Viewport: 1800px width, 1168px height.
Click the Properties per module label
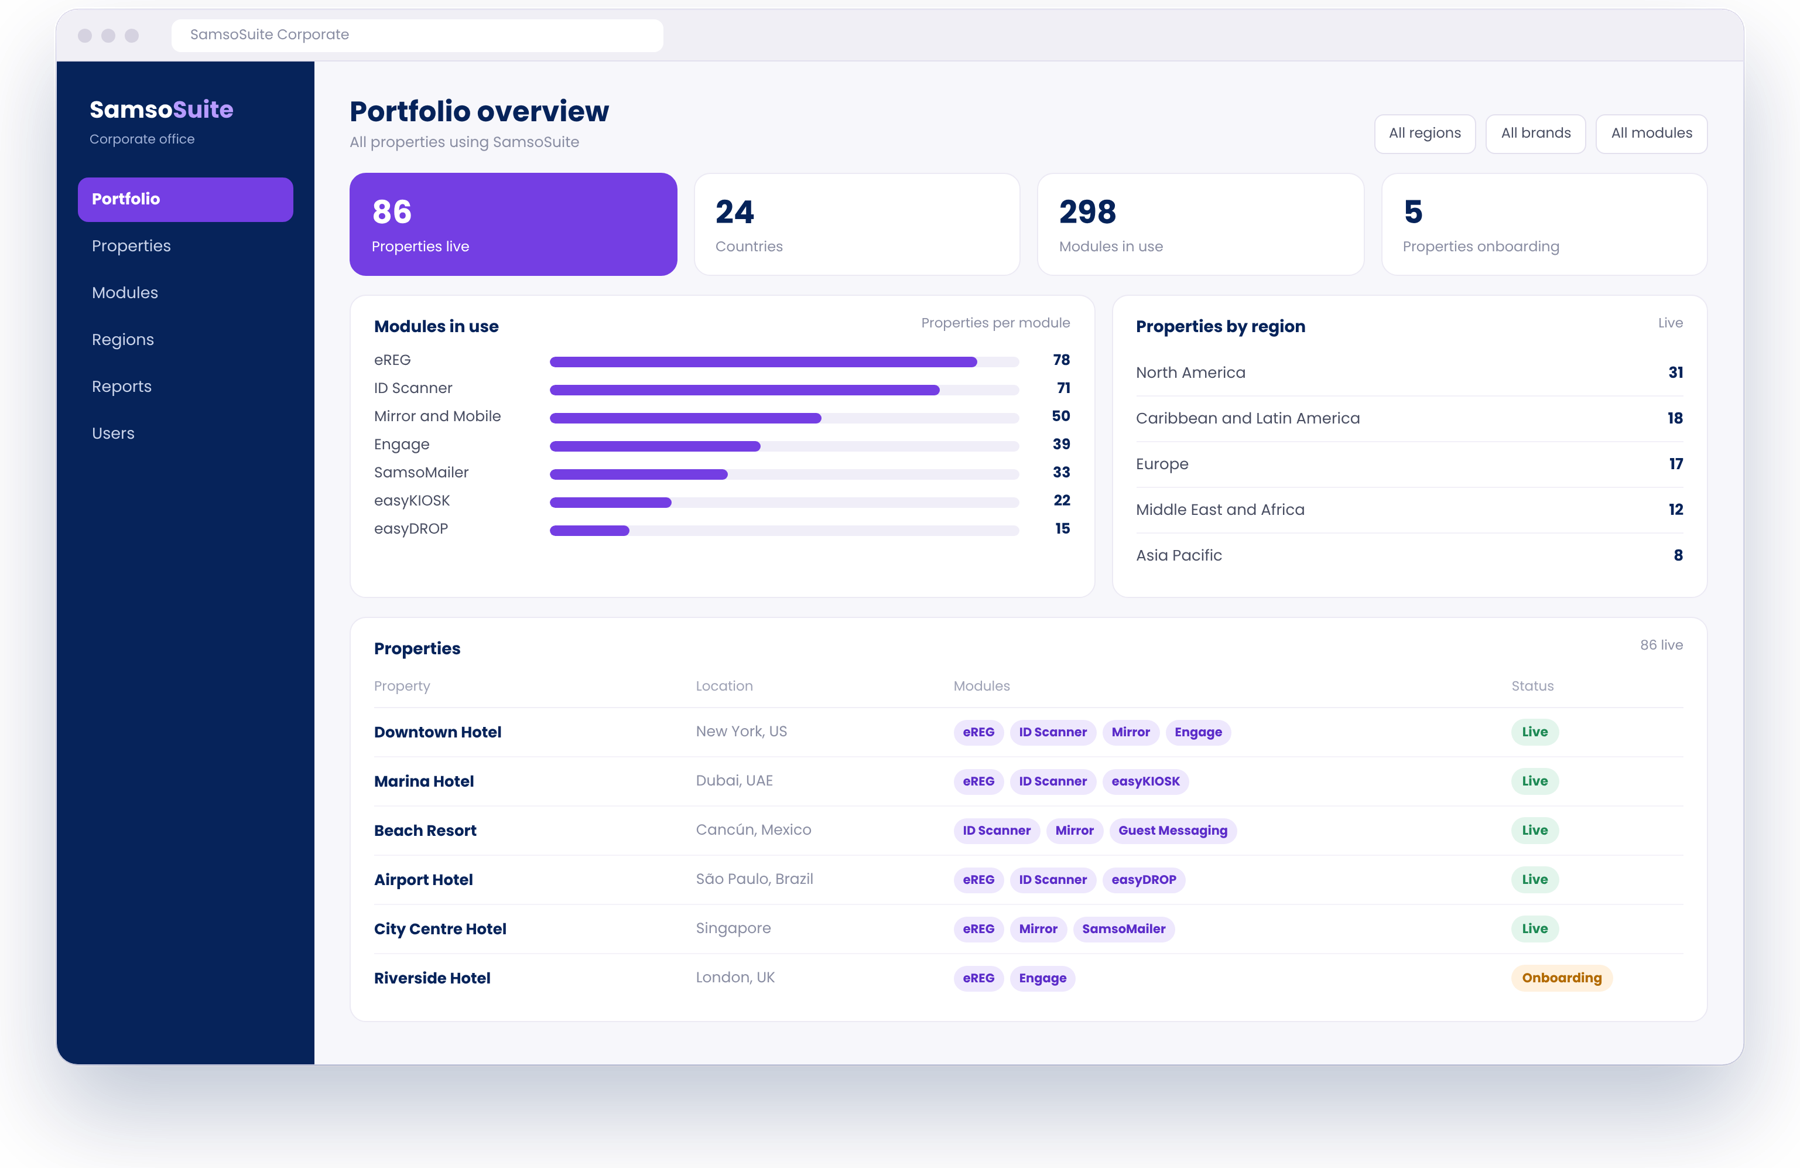(995, 323)
